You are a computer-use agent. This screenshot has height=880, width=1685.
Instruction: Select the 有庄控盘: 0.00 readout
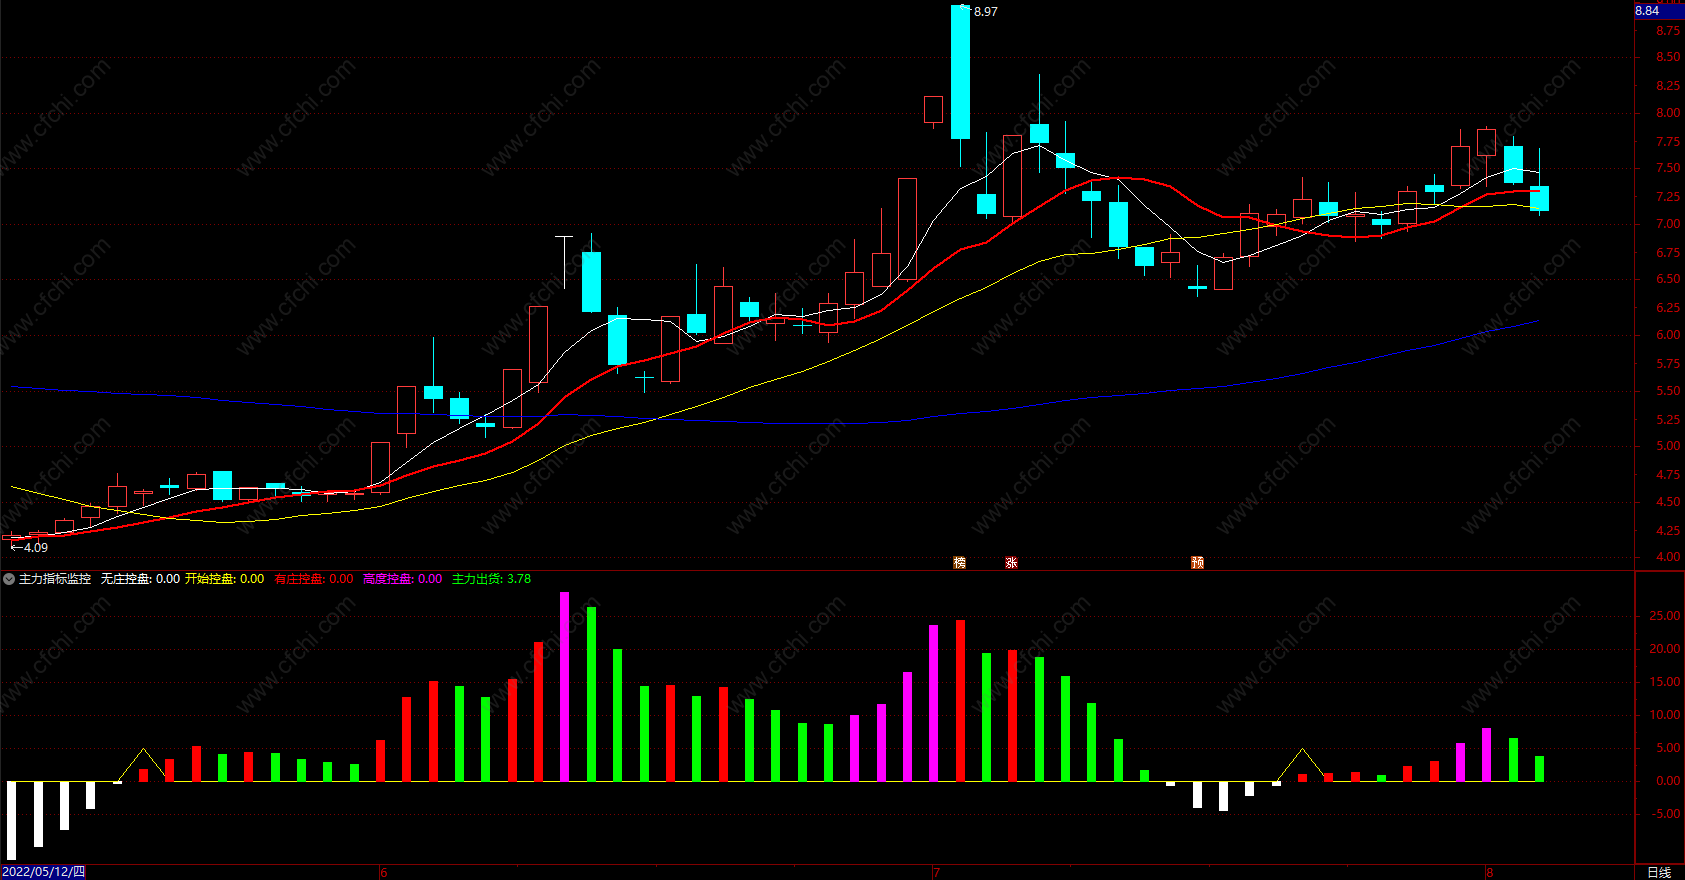(x=313, y=579)
